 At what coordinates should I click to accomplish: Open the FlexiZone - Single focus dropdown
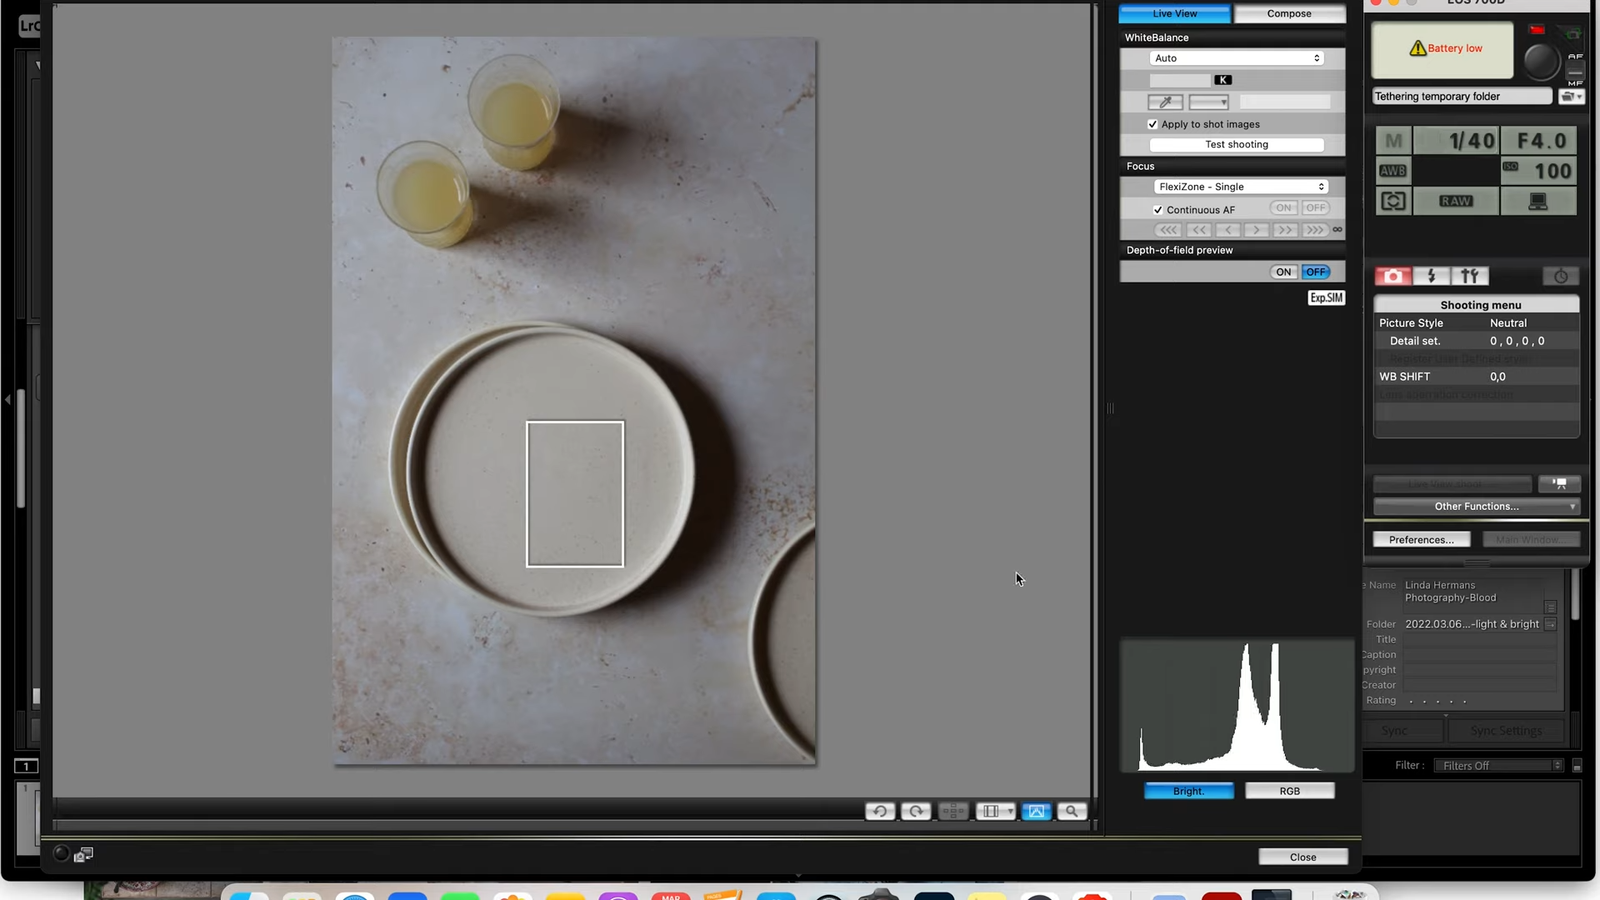[x=1241, y=186]
